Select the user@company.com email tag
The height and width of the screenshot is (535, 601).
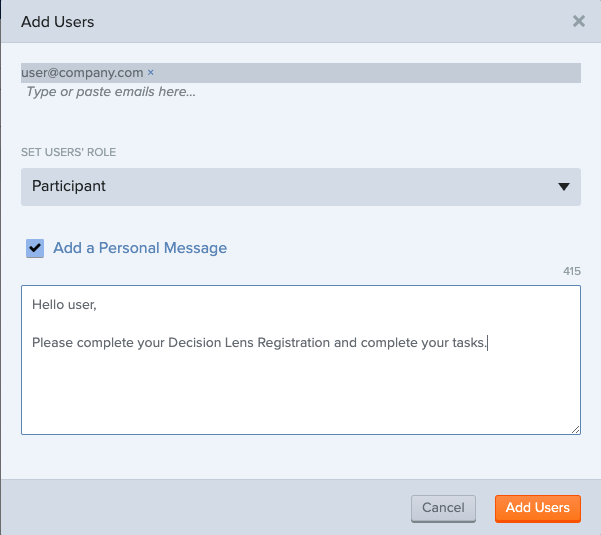tap(82, 72)
